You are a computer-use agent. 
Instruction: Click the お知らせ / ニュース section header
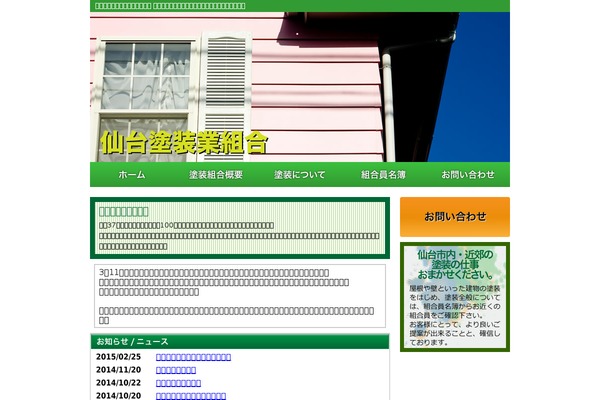(240, 341)
